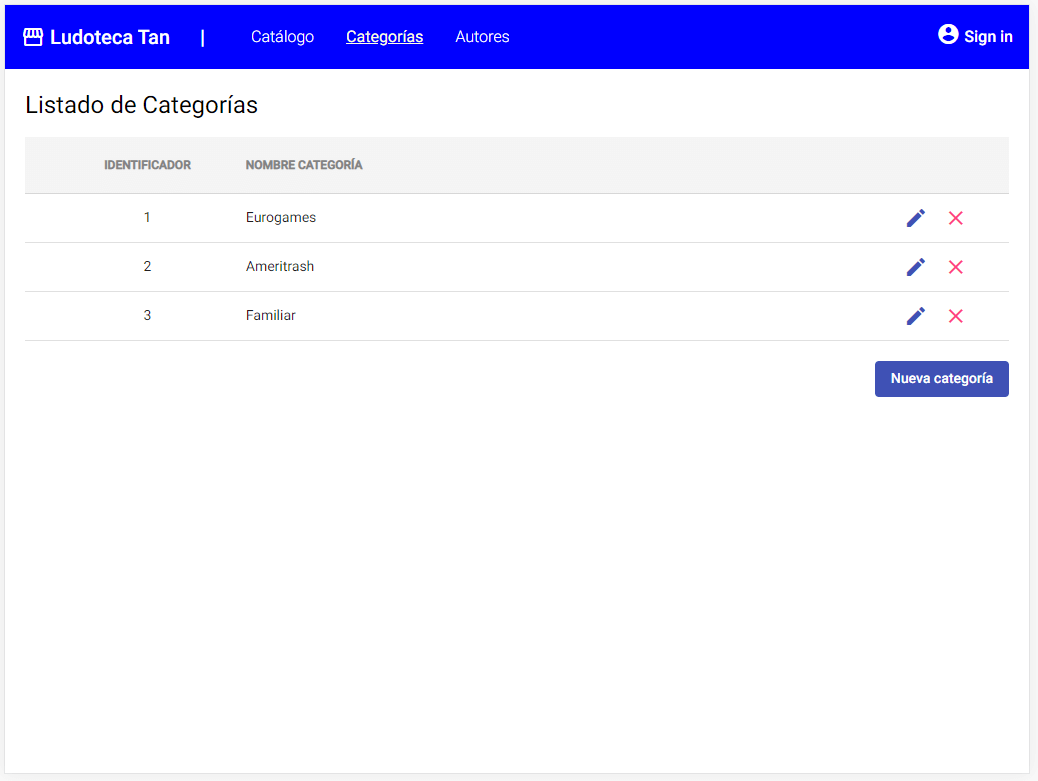
Task: Click the Sign in link
Action: coord(989,37)
